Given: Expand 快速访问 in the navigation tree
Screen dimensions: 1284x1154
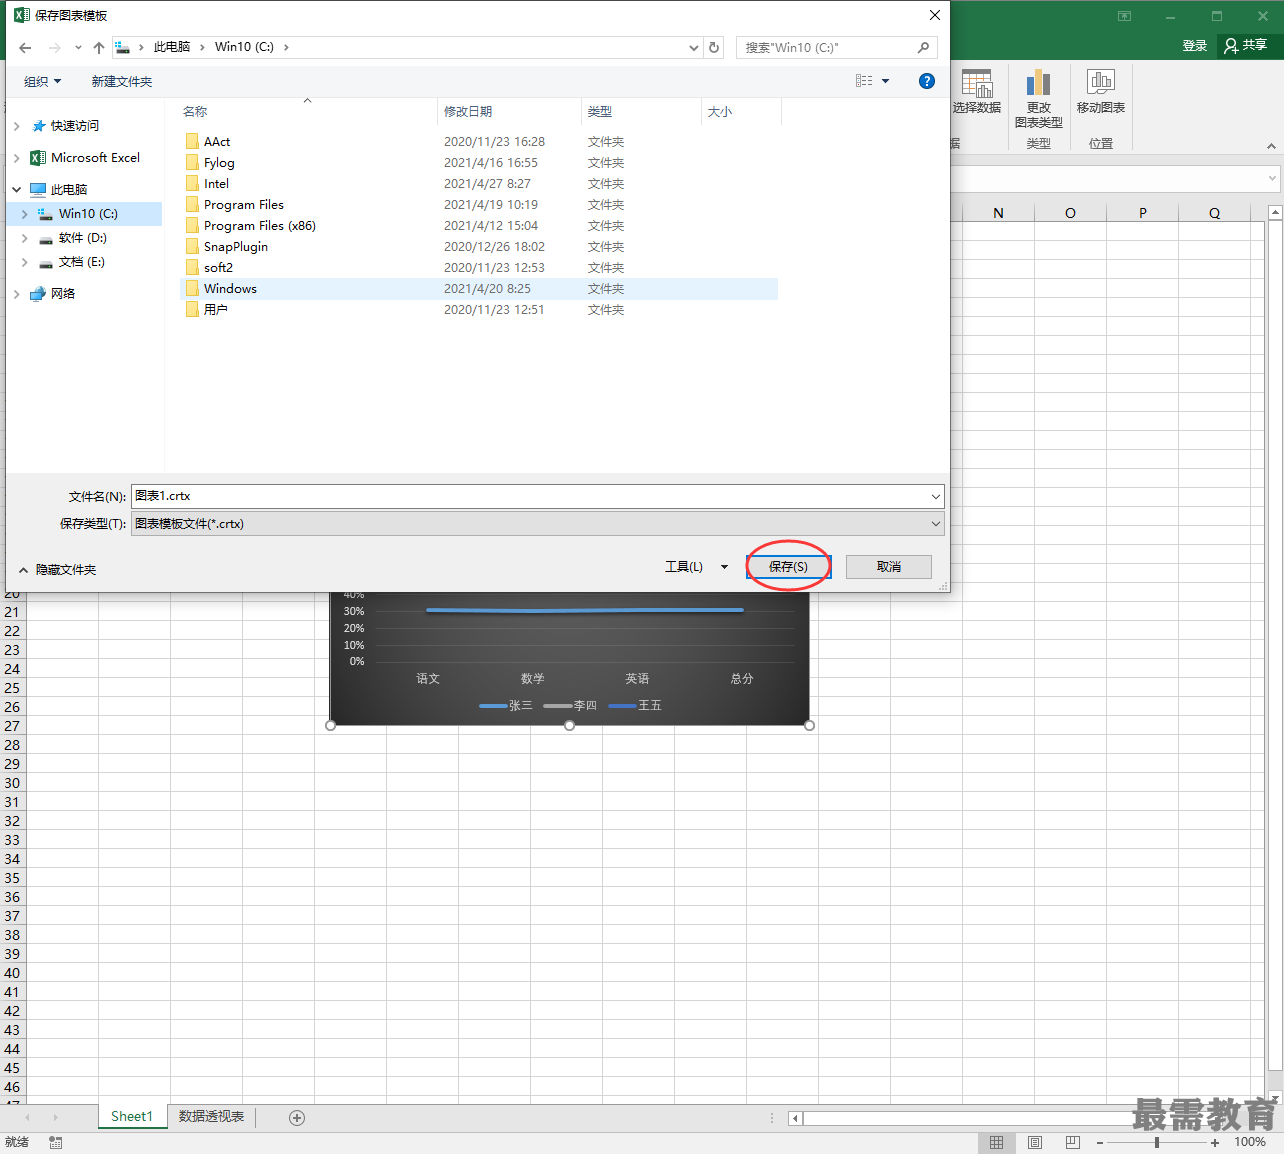Looking at the screenshot, I should click(x=17, y=126).
